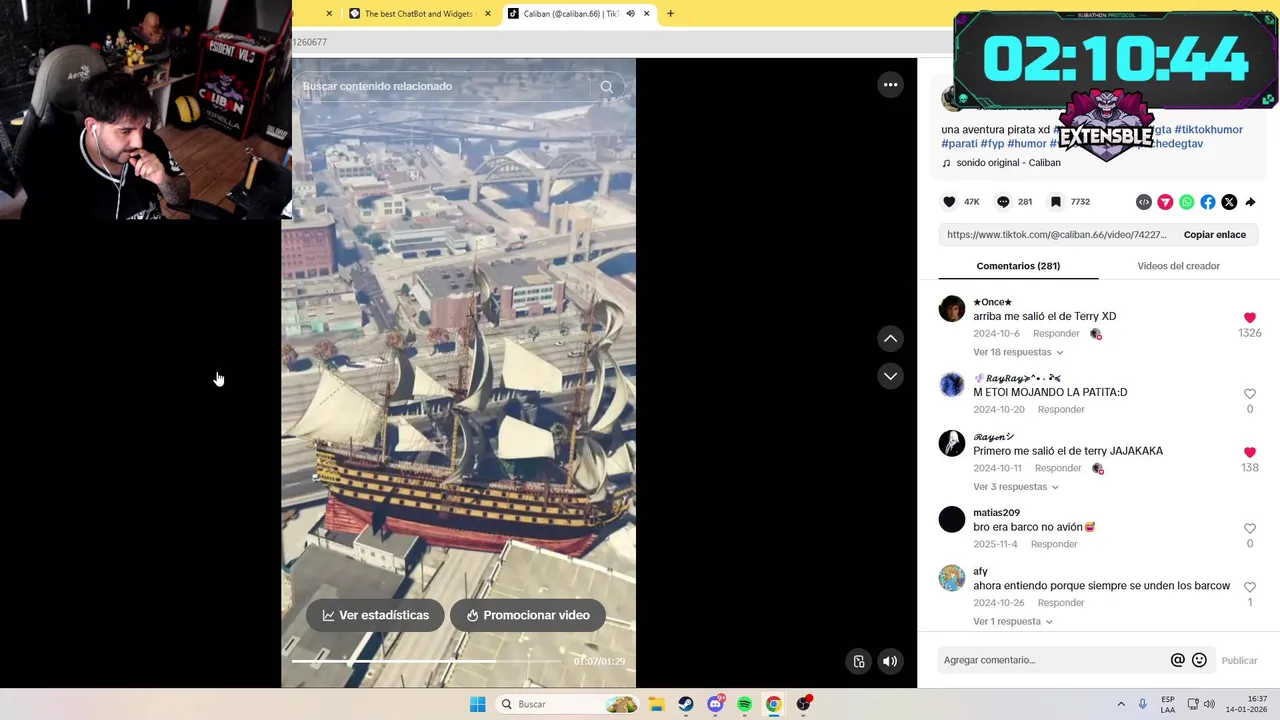Reply to afy's comment

[x=1061, y=603]
